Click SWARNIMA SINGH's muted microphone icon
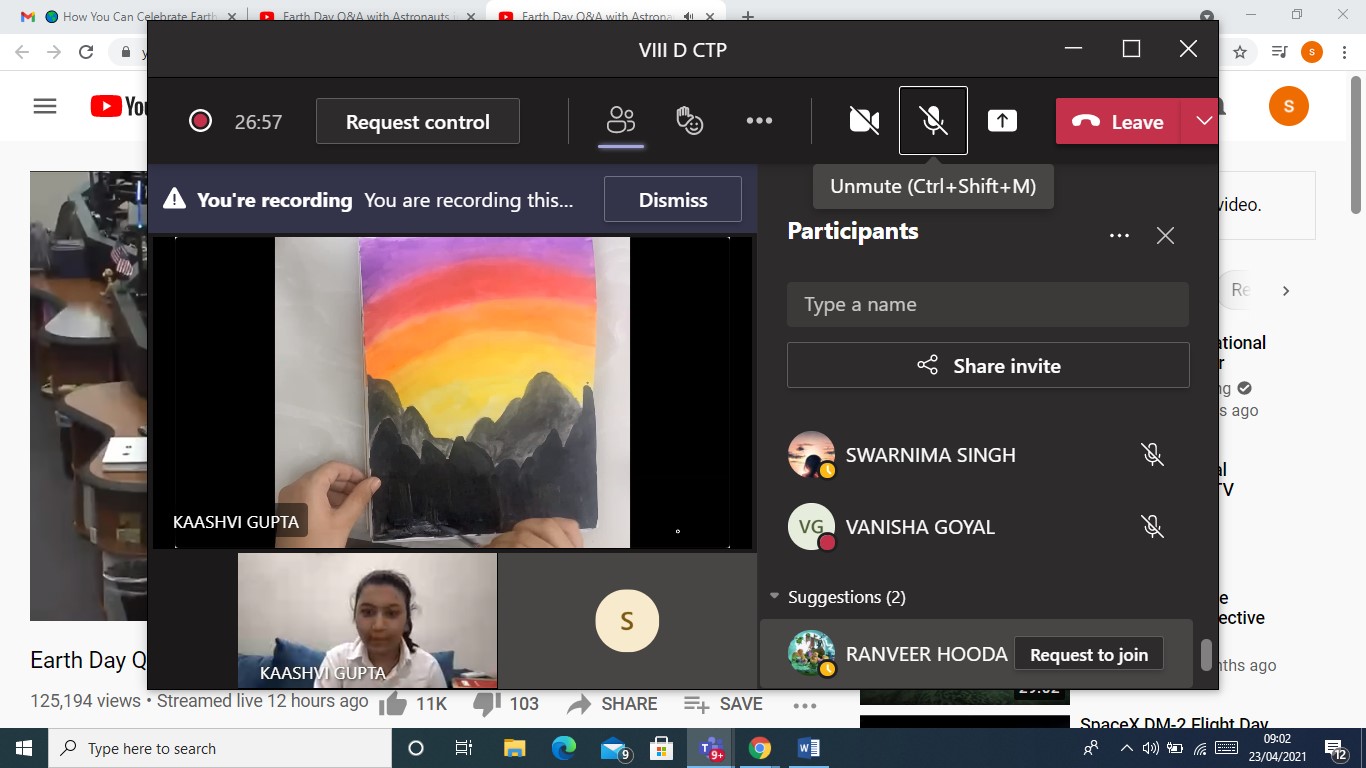The height and width of the screenshot is (768, 1366). point(1152,455)
